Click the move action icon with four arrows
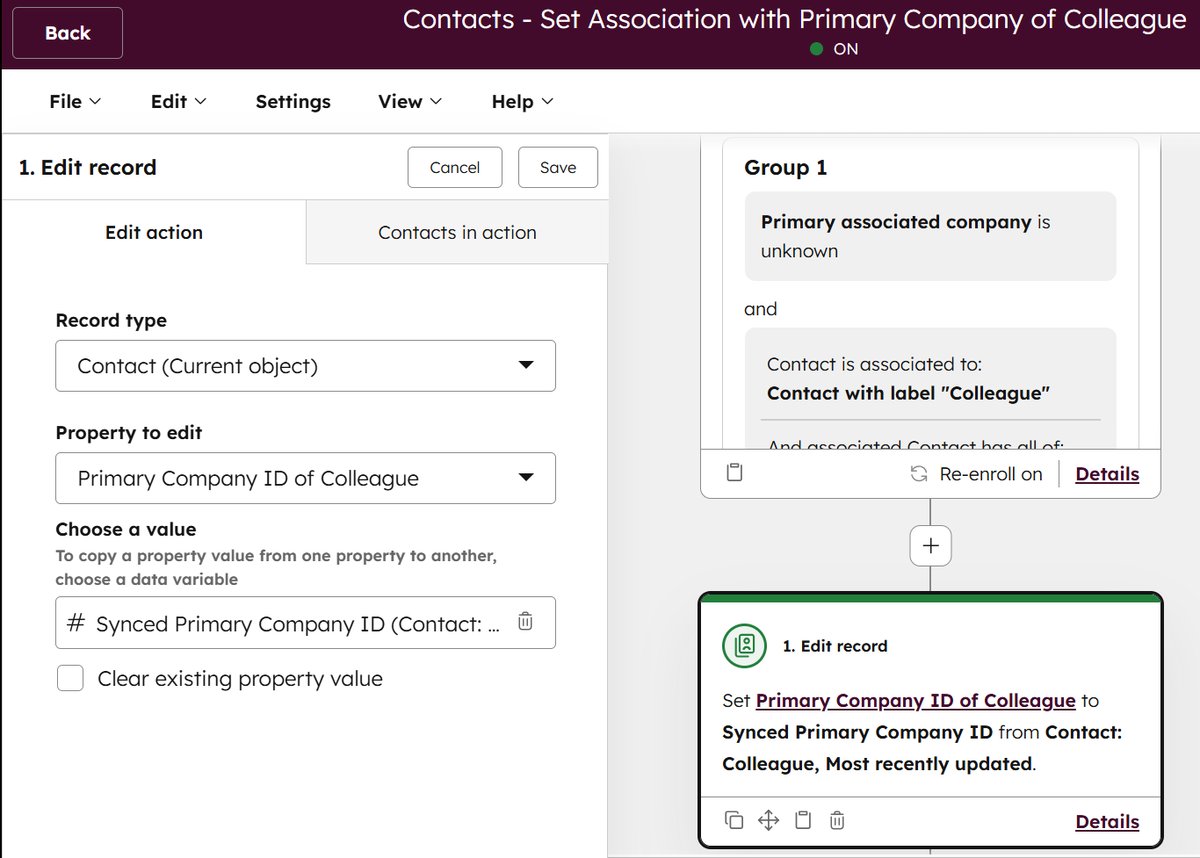 pyautogui.click(x=768, y=819)
